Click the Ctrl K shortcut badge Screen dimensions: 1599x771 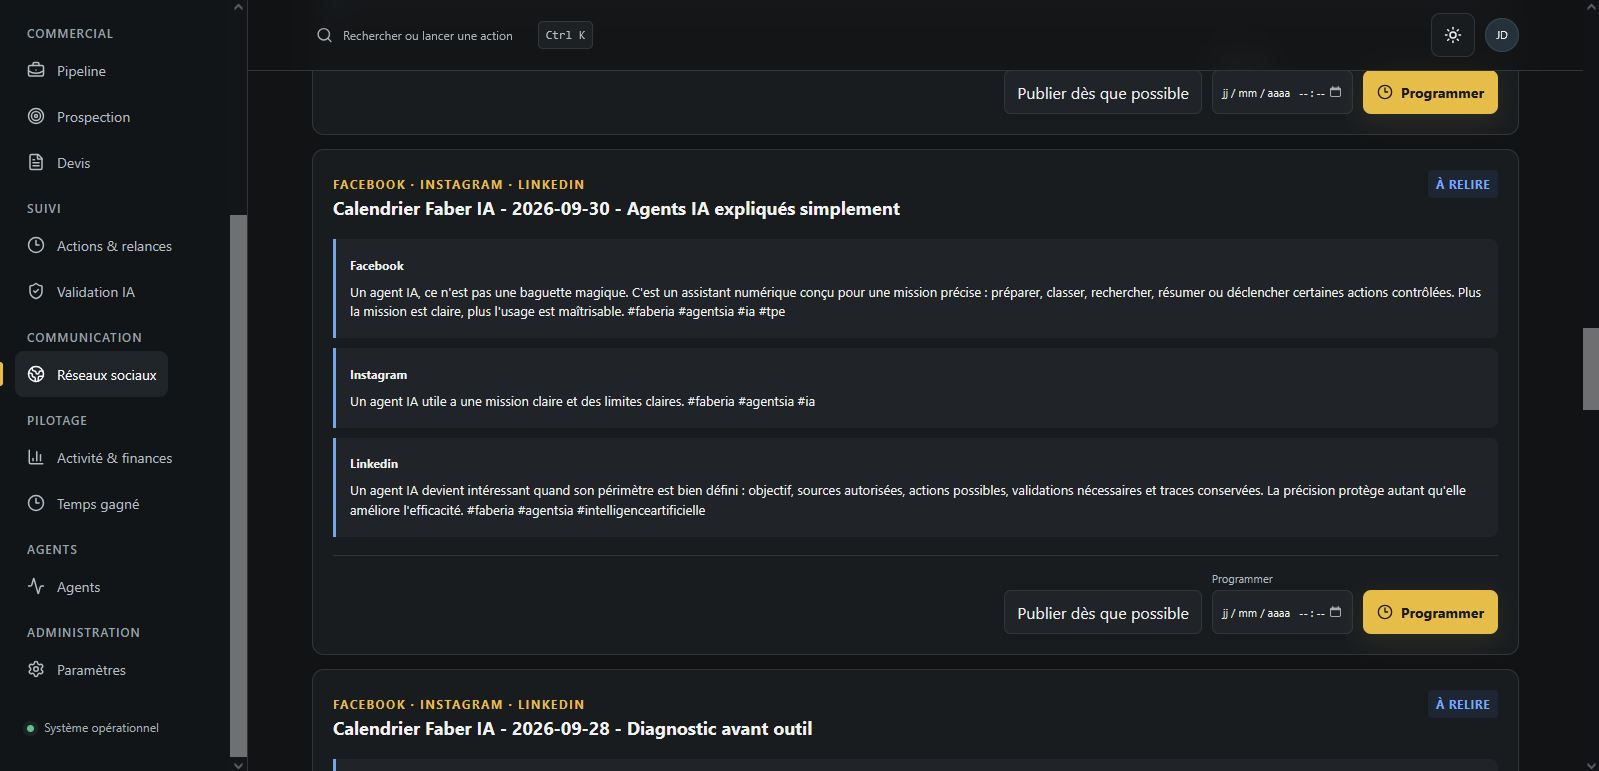point(565,35)
